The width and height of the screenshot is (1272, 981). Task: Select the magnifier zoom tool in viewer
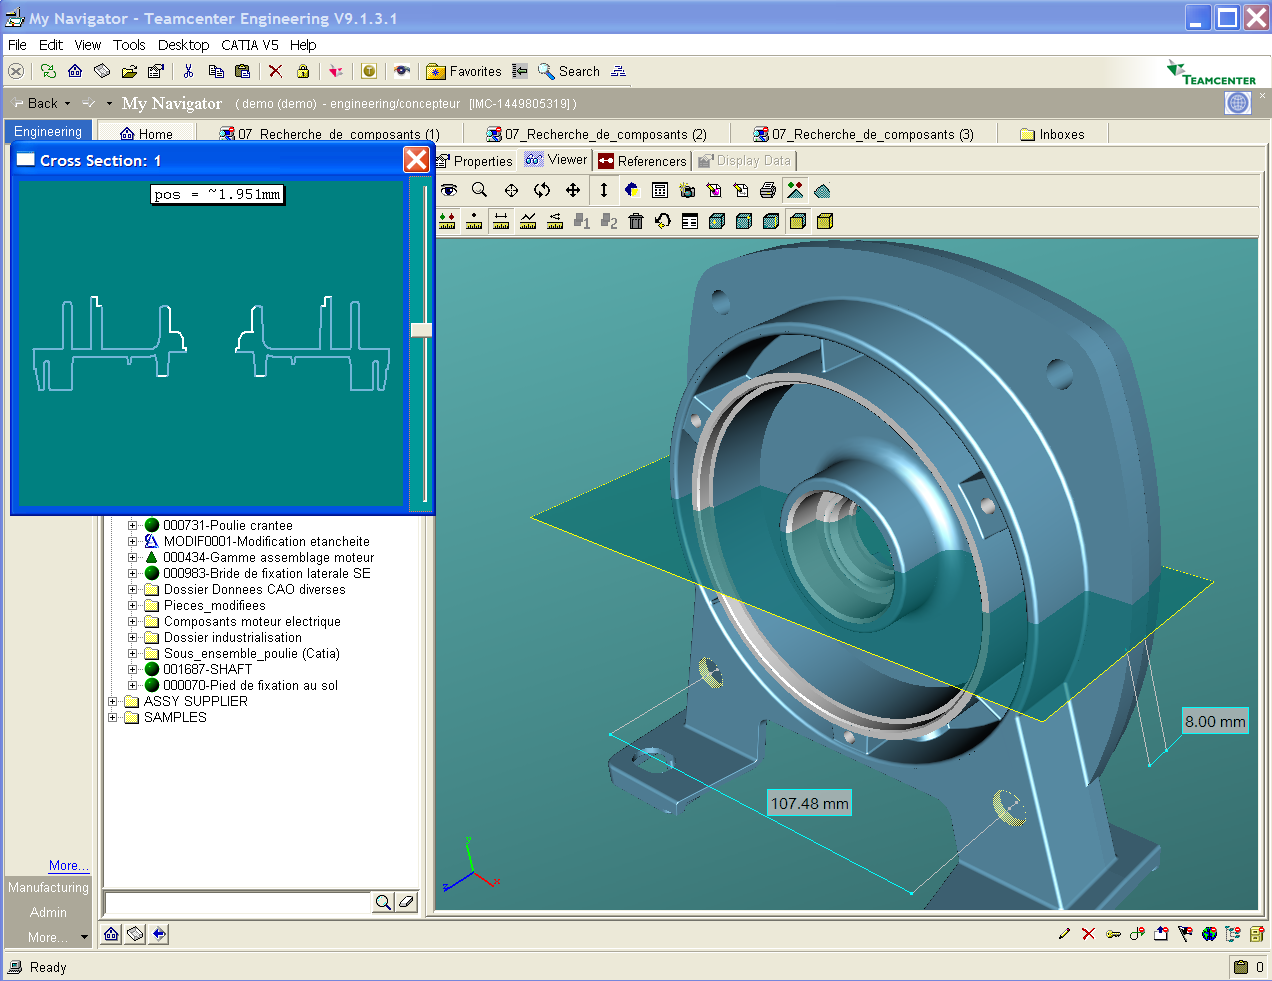[x=480, y=190]
